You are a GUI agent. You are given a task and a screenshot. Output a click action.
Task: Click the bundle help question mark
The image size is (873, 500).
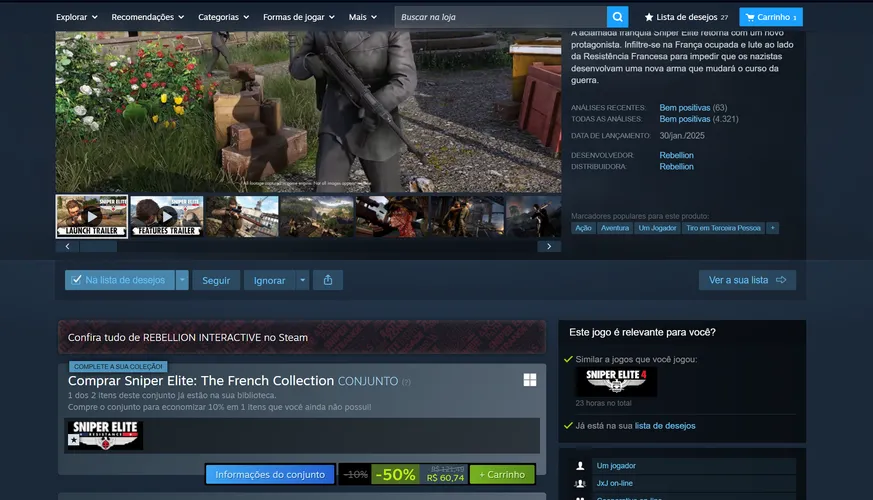pos(406,382)
